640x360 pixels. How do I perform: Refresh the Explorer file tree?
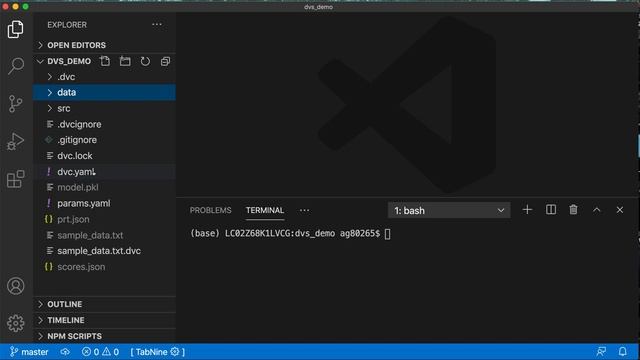(145, 61)
